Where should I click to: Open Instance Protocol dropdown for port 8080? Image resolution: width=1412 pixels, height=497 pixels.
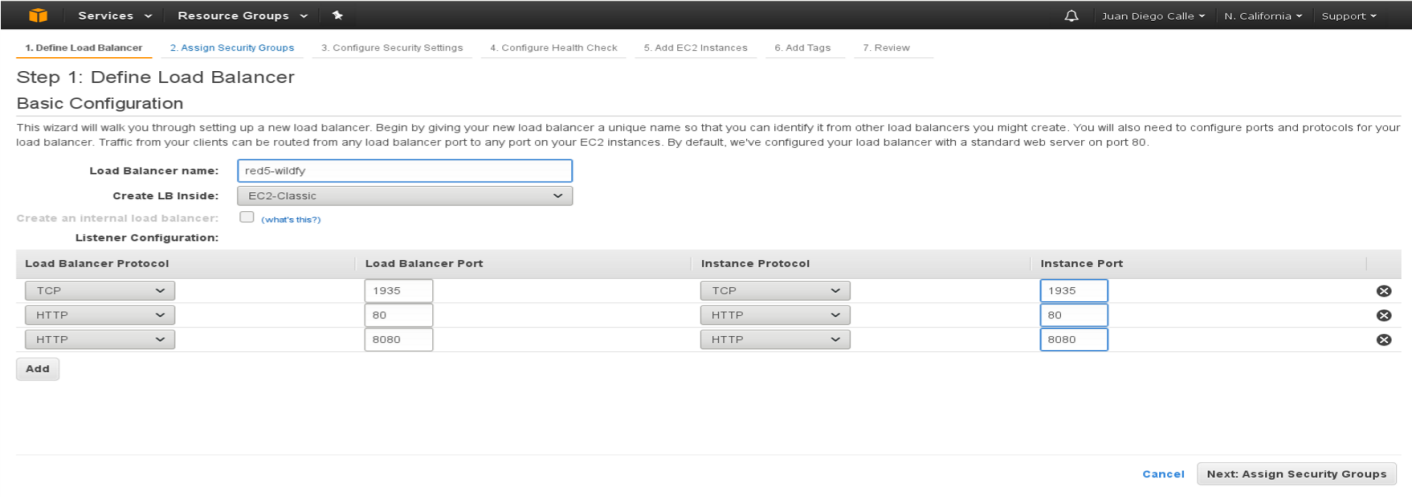coord(775,340)
